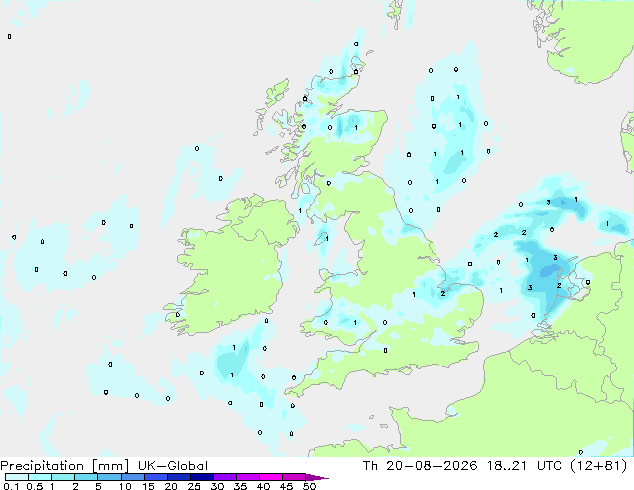Image resolution: width=634 pixels, height=490 pixels.
Task: Click the '10' legend scale label
Action: (x=125, y=486)
